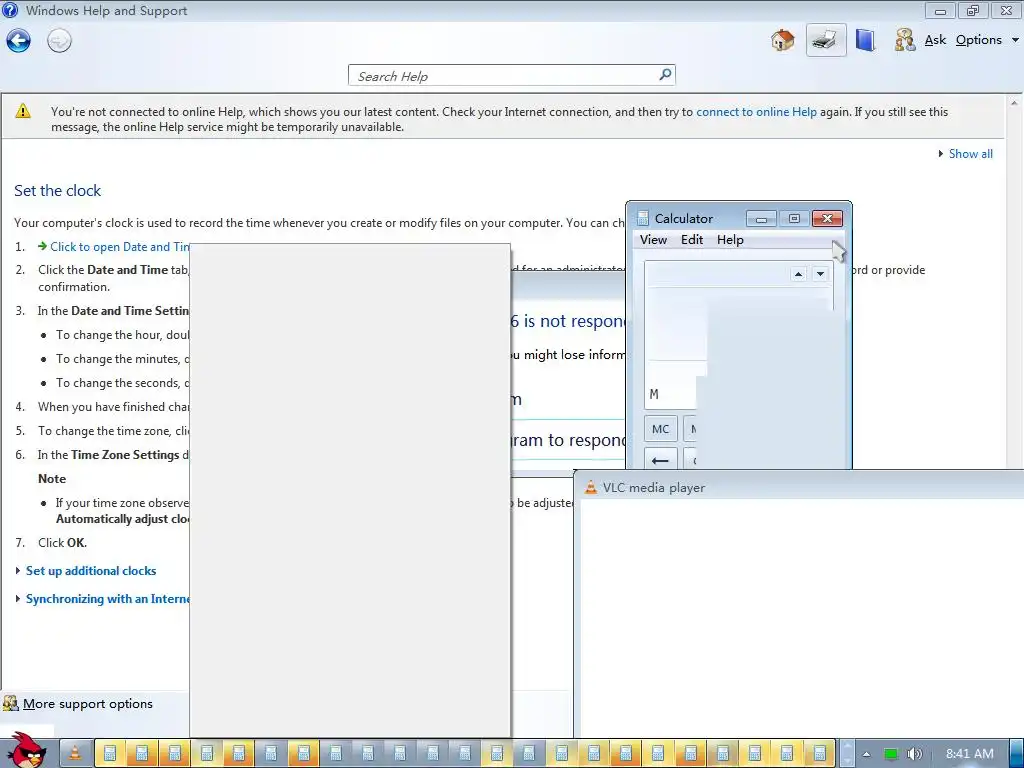The height and width of the screenshot is (768, 1024).
Task: Click Help pane scrollbar up arrow
Action: point(1014,103)
